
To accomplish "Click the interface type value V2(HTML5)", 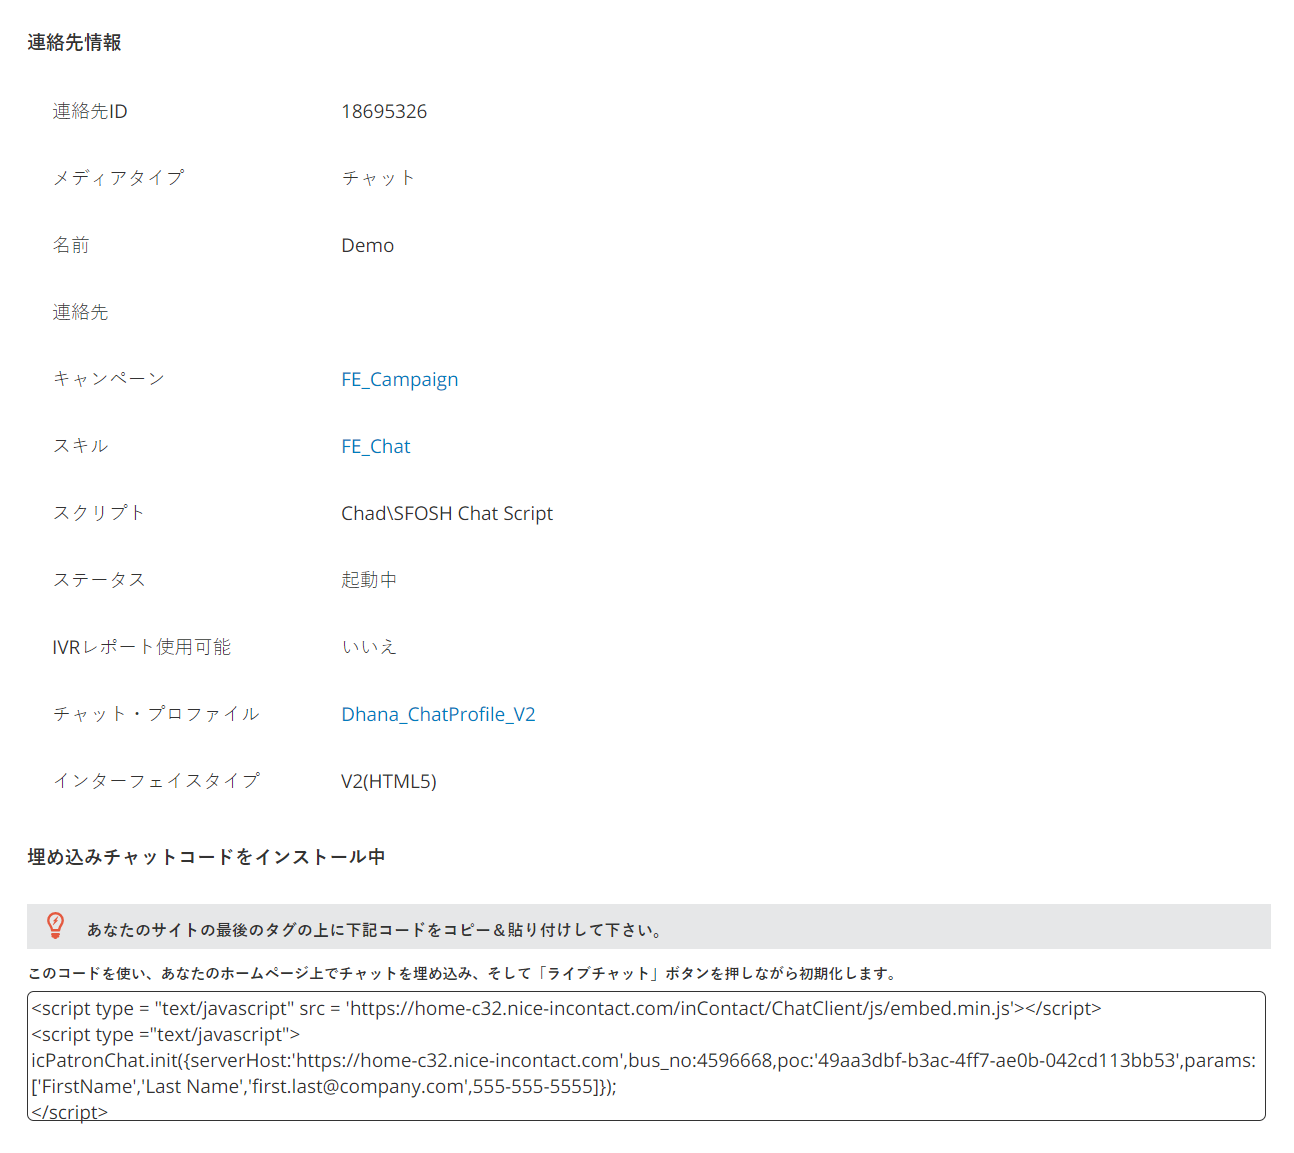I will (x=389, y=781).
